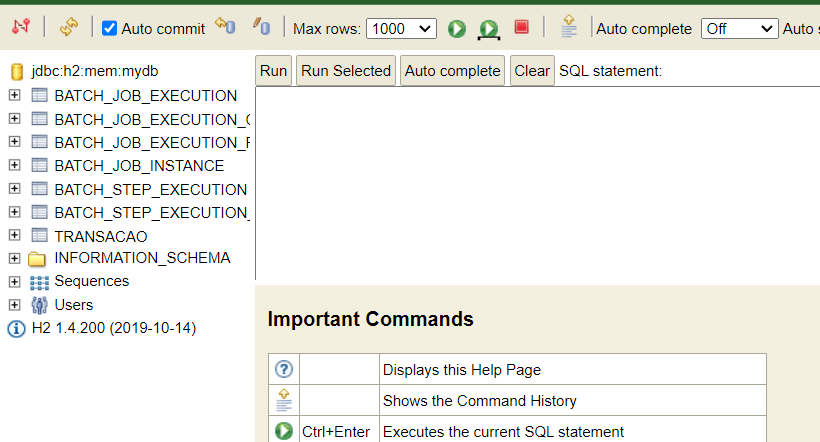Viewport: 820px width, 442px height.
Task: Expand the BATCH_JOB_INSTANCE table node
Action: pos(14,165)
